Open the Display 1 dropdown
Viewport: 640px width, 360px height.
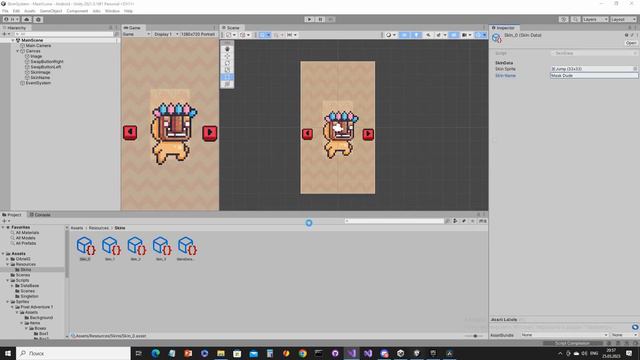point(166,34)
